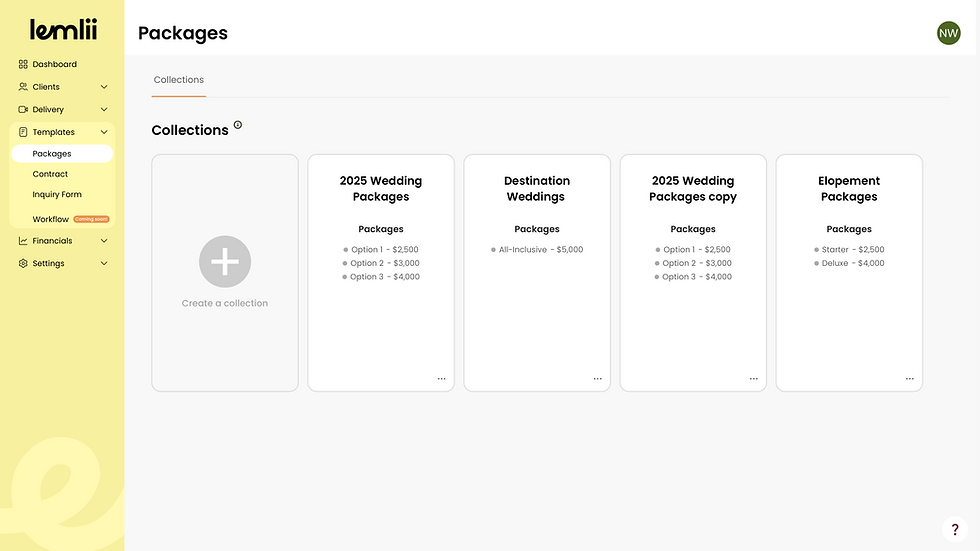The height and width of the screenshot is (551, 980).
Task: Click the Collections info icon
Action: [x=238, y=125]
